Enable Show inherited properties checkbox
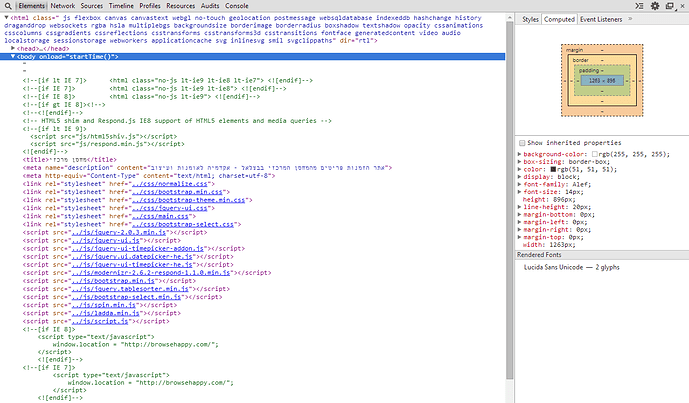The image size is (689, 403). click(522, 143)
